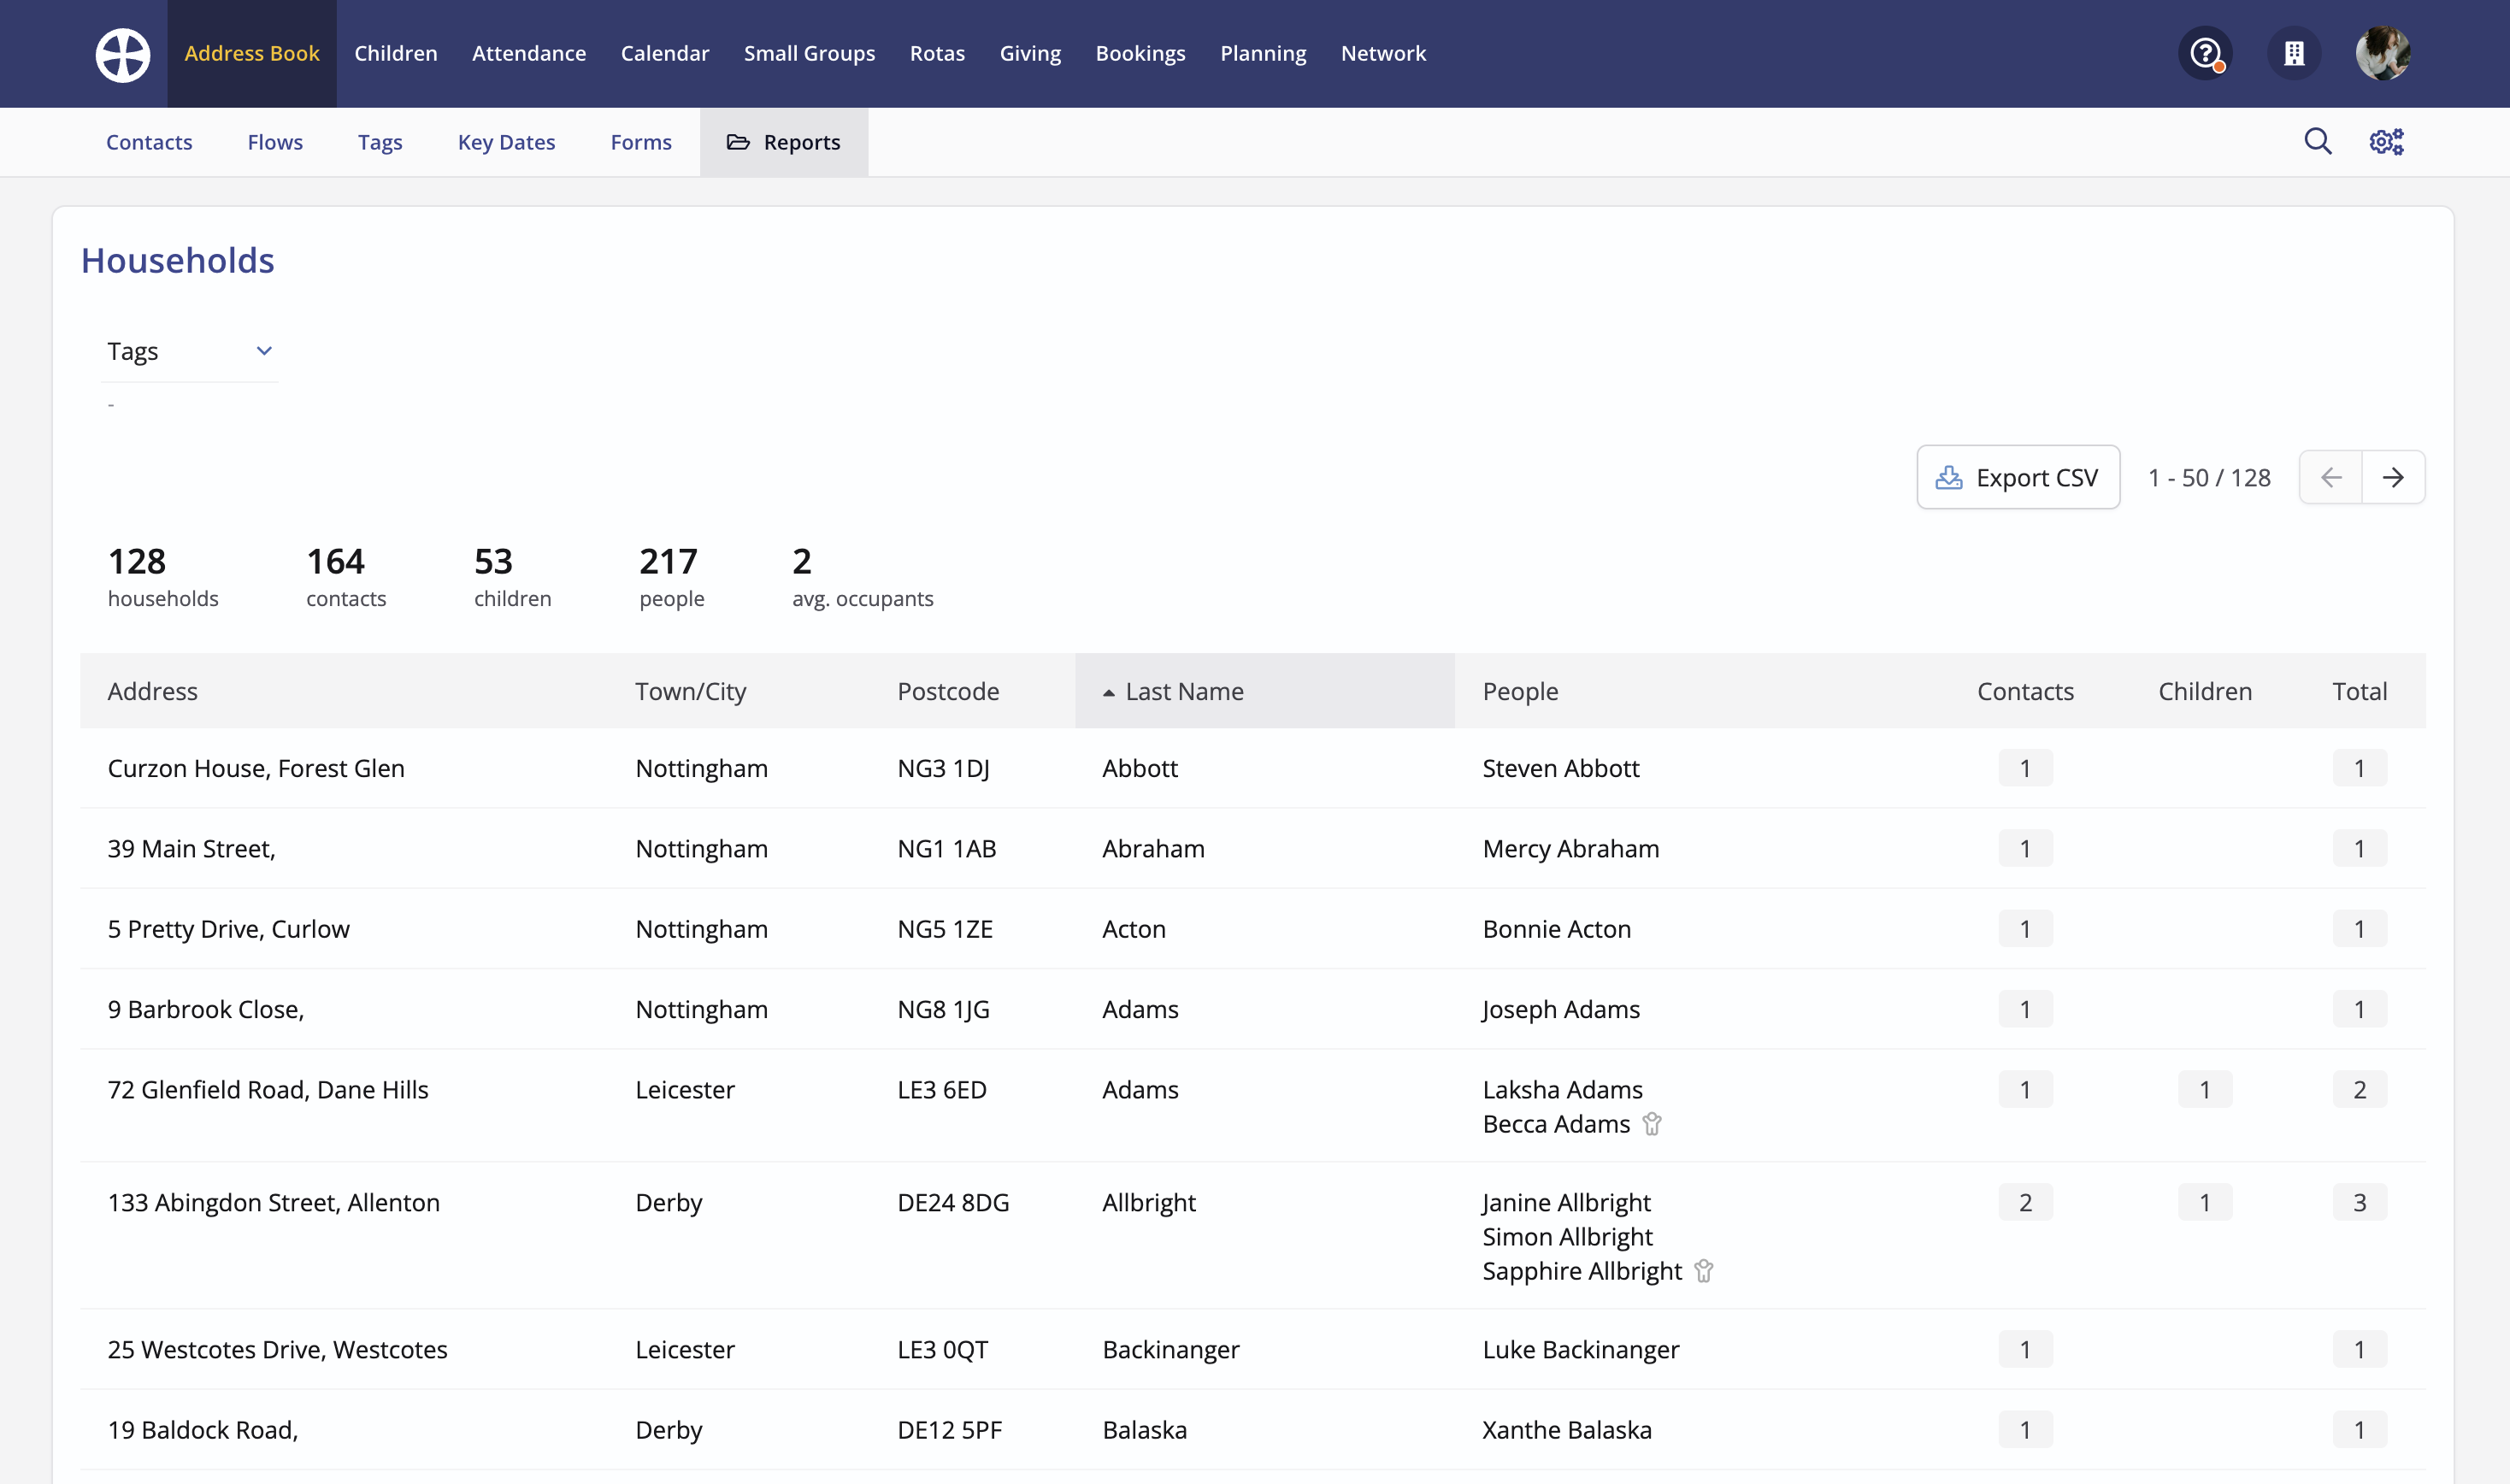
Task: Open the Planning module
Action: coord(1263,53)
